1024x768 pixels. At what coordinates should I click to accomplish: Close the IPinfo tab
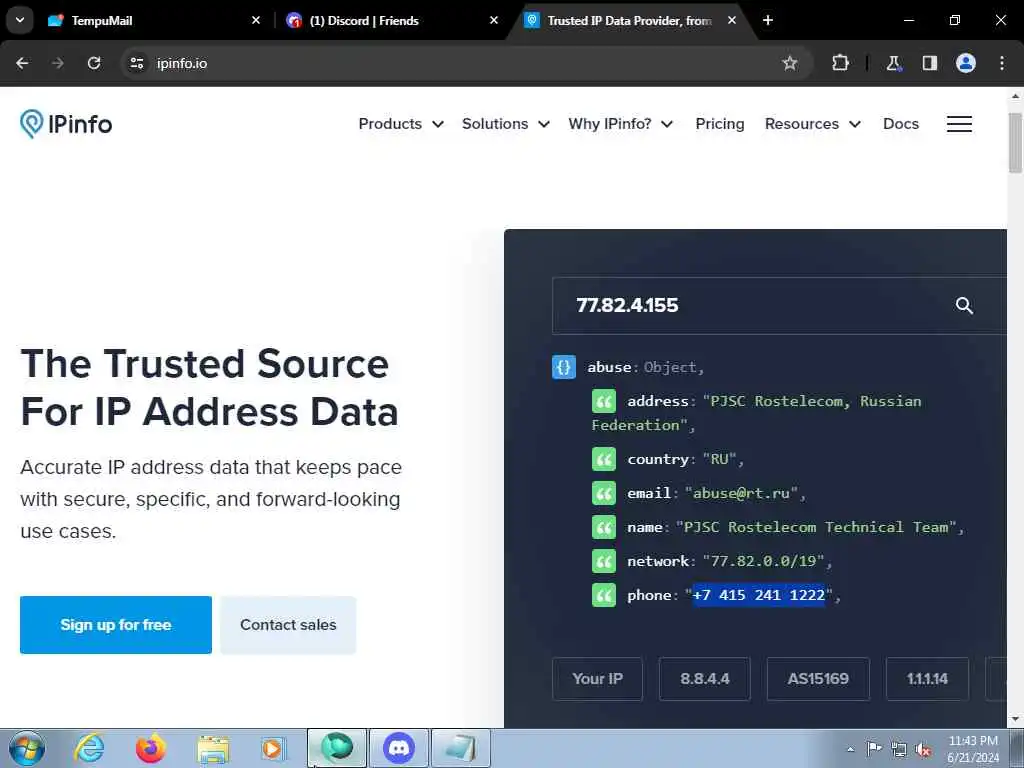tap(732, 20)
